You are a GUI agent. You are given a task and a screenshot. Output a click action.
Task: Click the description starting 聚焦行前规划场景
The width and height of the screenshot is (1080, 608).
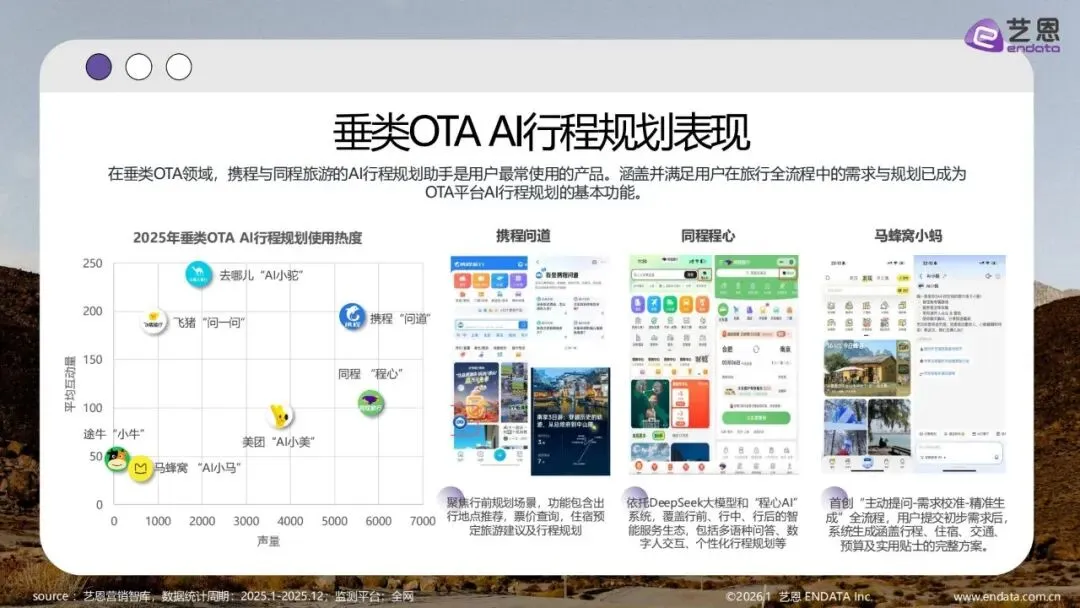tap(525, 516)
